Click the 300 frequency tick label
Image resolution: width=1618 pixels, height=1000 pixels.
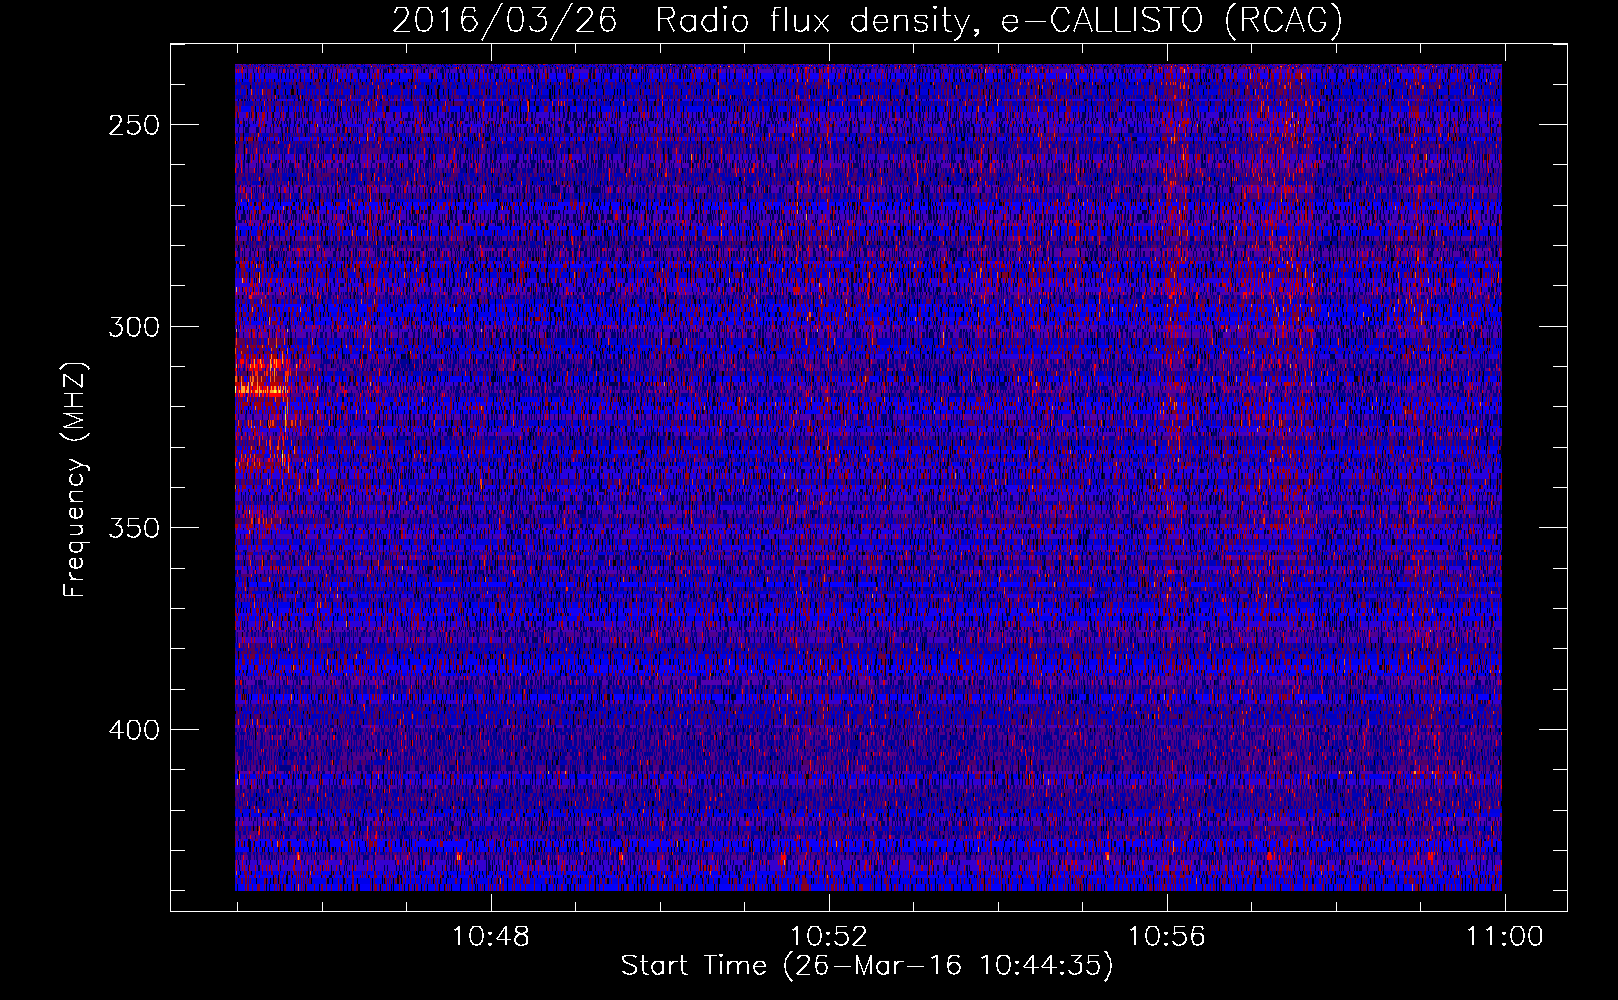[x=133, y=327]
